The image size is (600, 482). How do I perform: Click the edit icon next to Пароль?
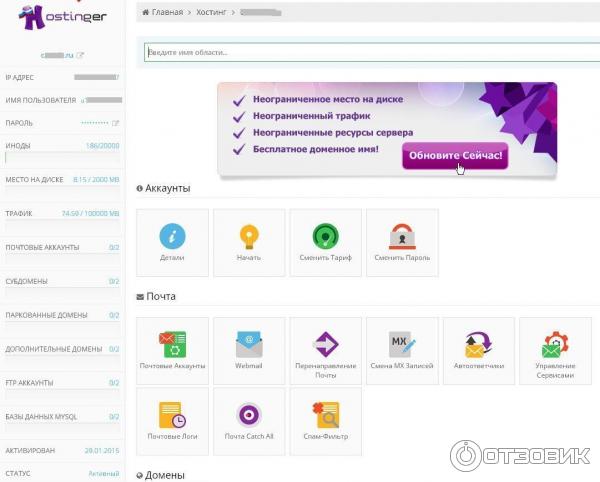click(x=115, y=123)
